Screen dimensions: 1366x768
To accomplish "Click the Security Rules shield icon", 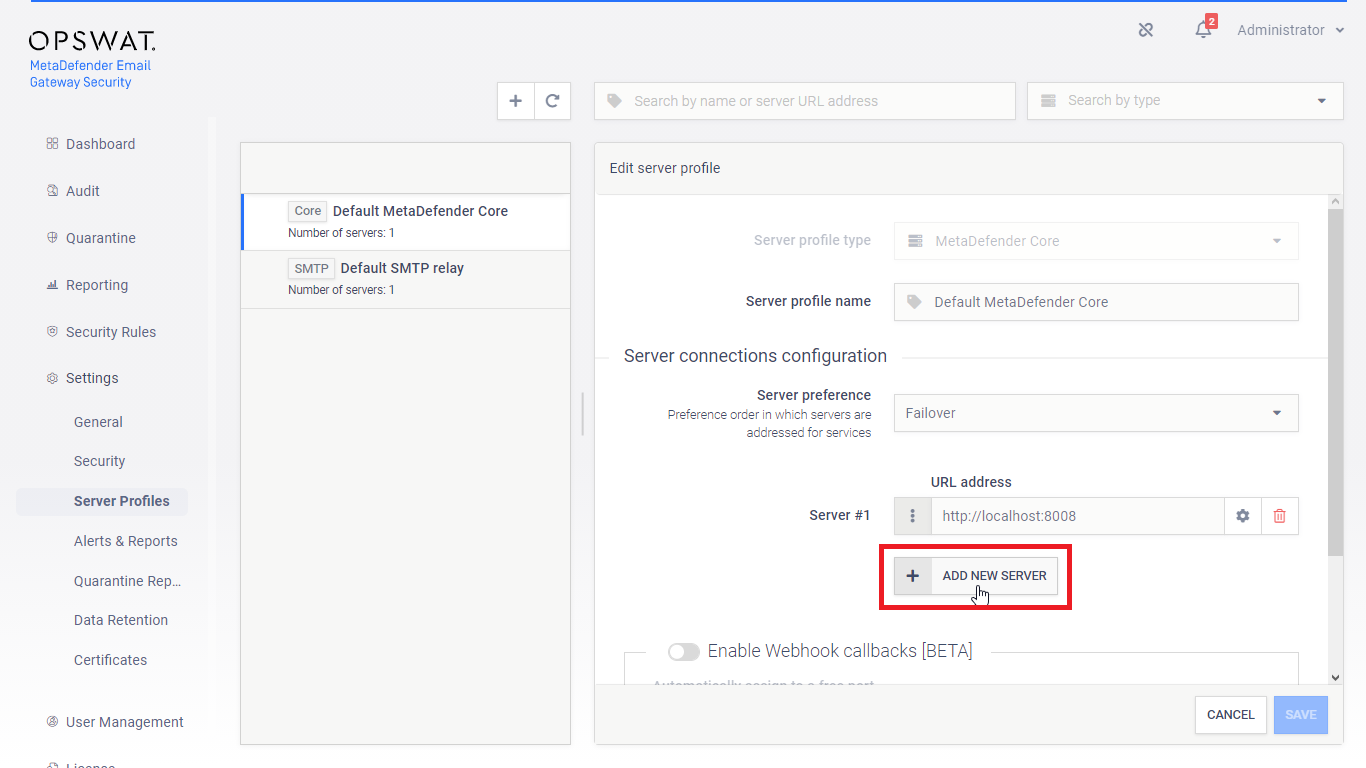I will point(52,332).
